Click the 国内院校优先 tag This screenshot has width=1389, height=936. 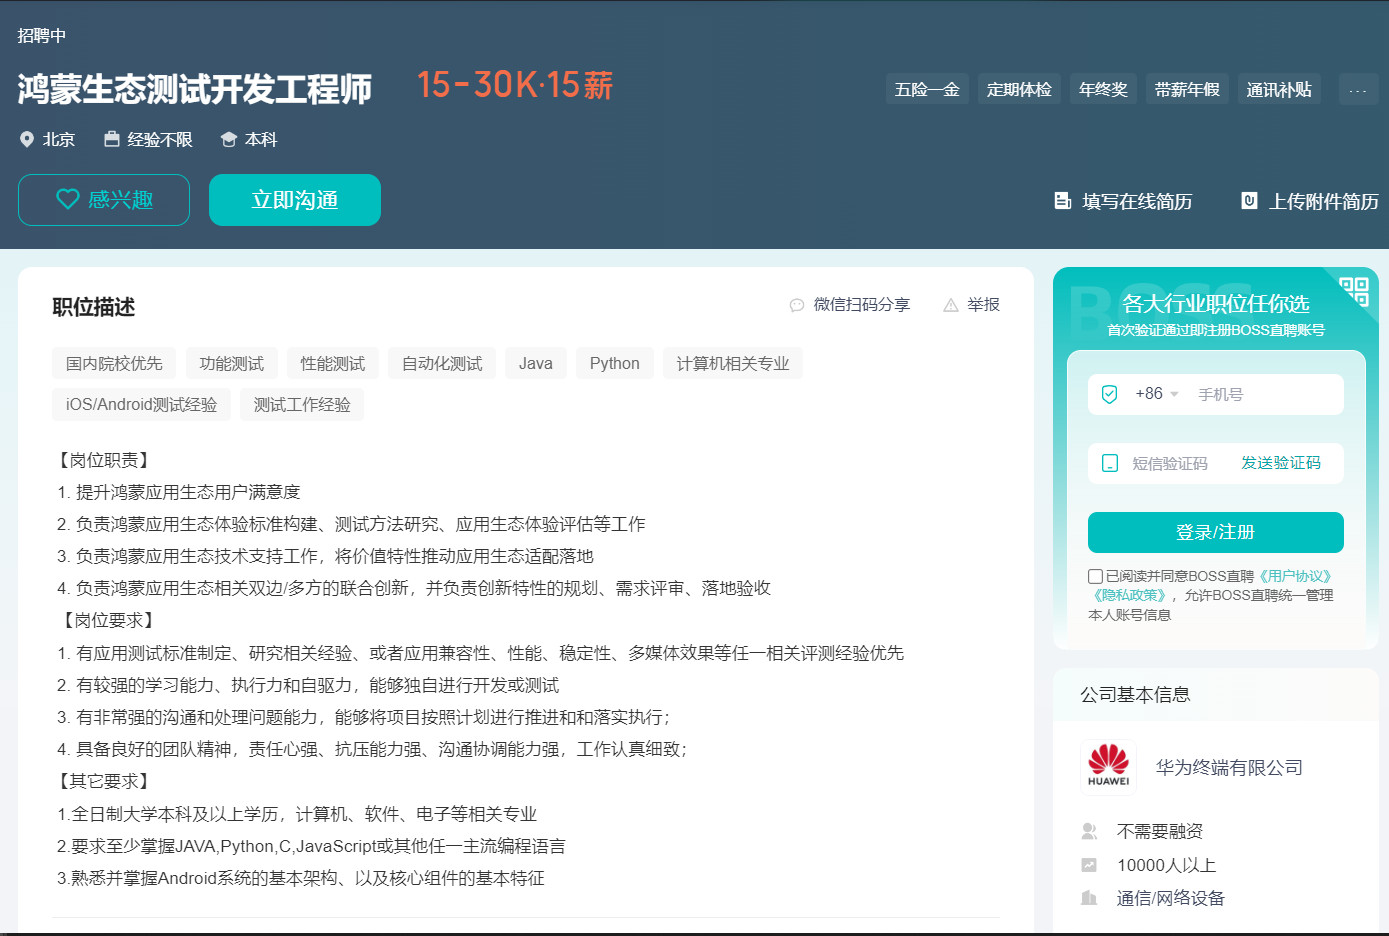[x=114, y=363]
